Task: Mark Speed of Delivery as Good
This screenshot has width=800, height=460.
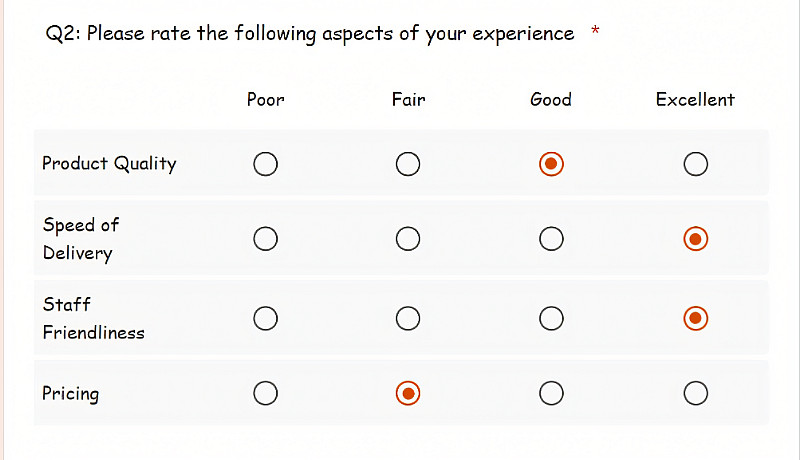Action: pos(551,239)
